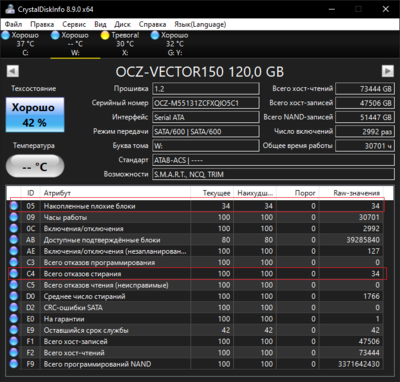Click the serial number field
400x382 pixels.
[x=206, y=103]
